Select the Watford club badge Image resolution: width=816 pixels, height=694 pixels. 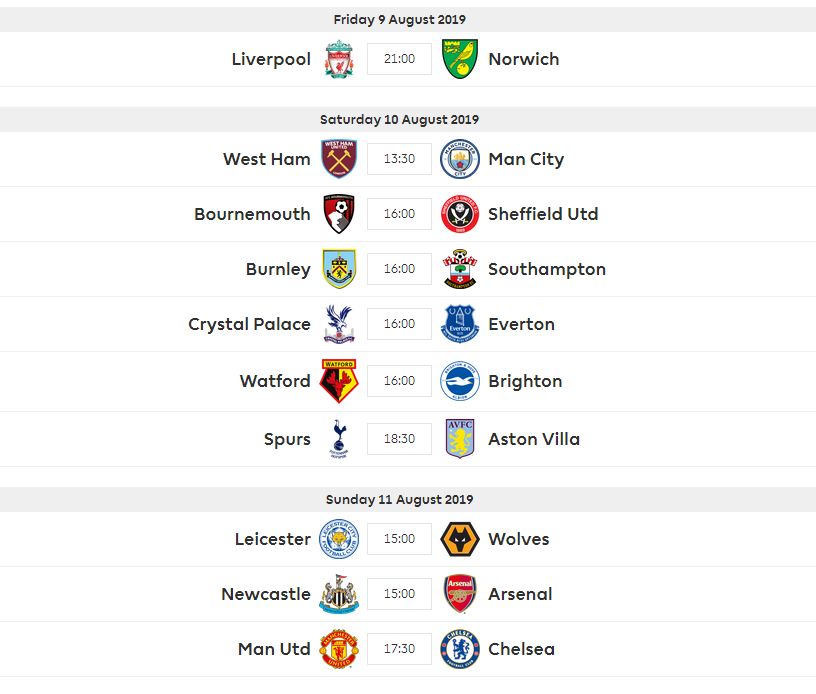pos(339,381)
